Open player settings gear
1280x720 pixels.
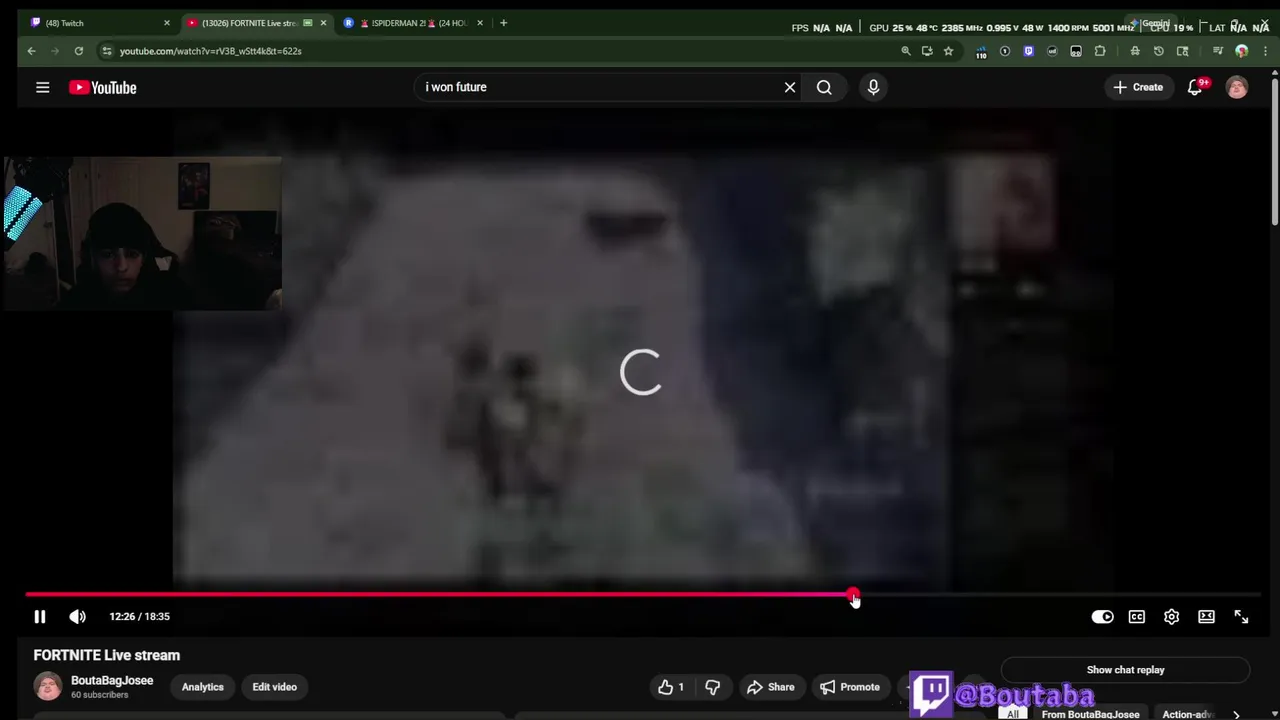1171,617
